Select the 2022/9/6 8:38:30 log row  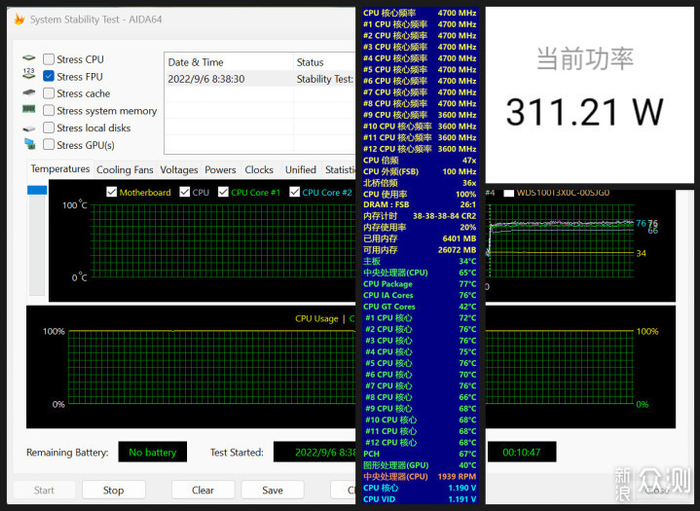coord(261,79)
